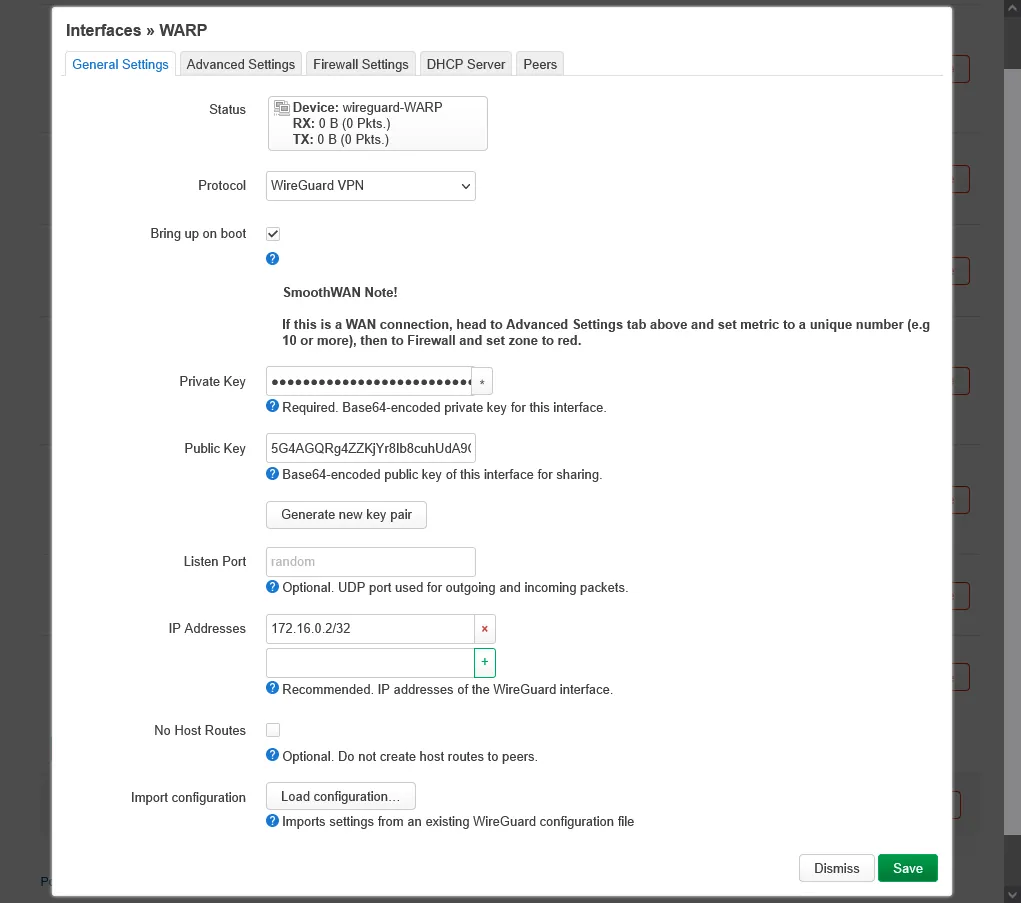
Task: Save the WARP interface settings
Action: tap(908, 868)
